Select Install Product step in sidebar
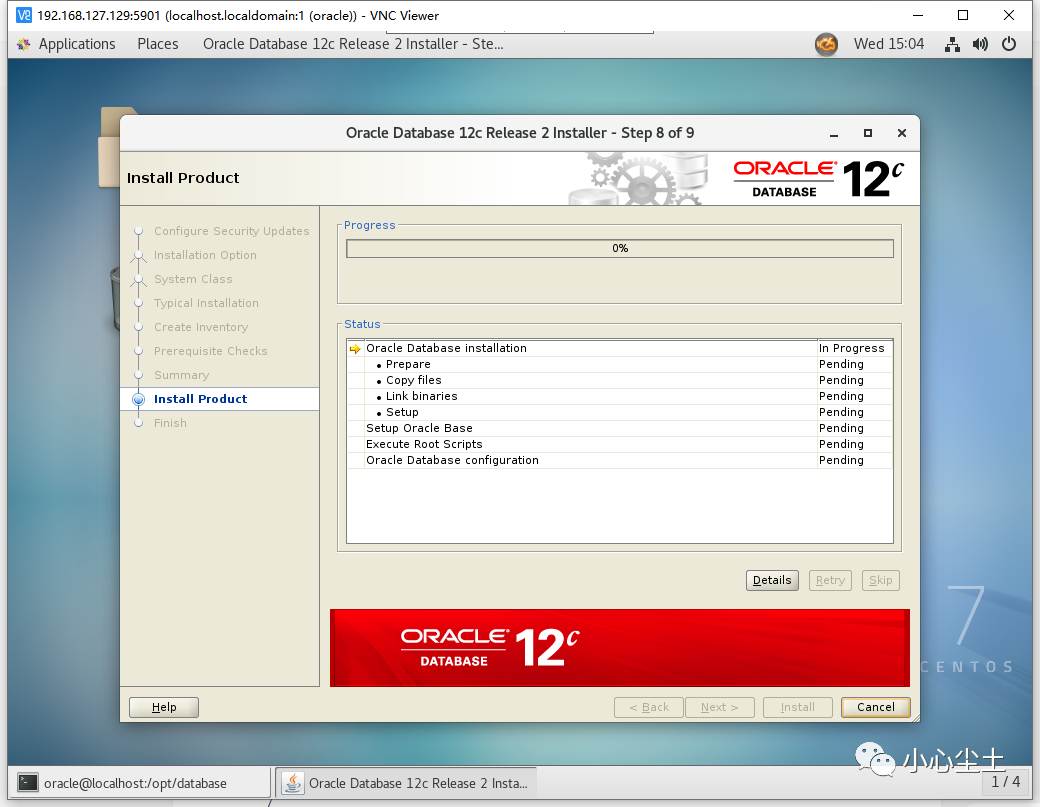This screenshot has height=807, width=1040. pyautogui.click(x=200, y=399)
